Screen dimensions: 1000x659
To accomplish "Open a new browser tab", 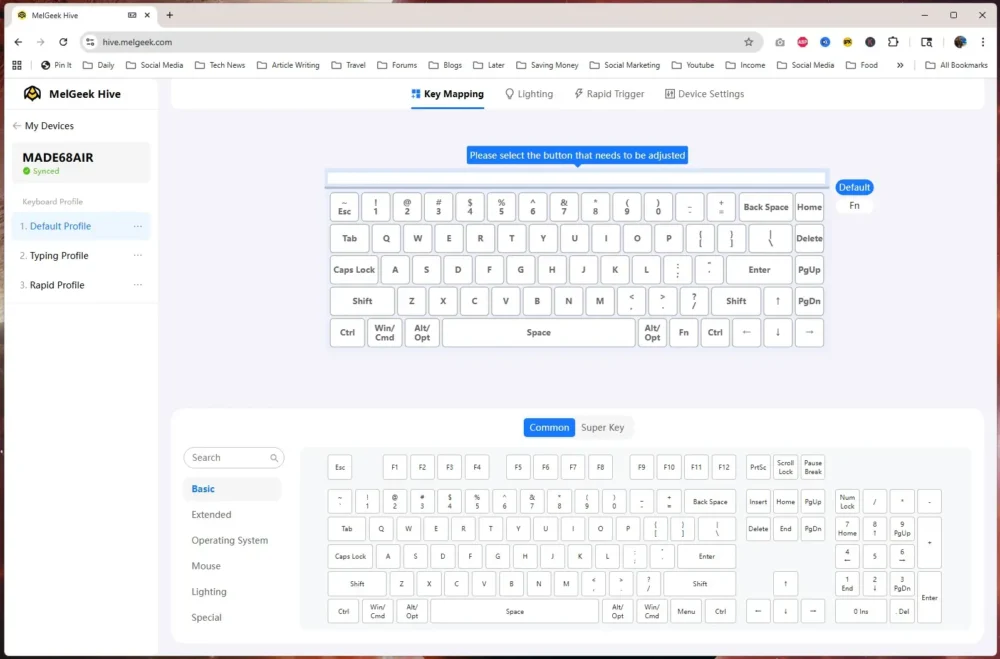I will click(170, 15).
